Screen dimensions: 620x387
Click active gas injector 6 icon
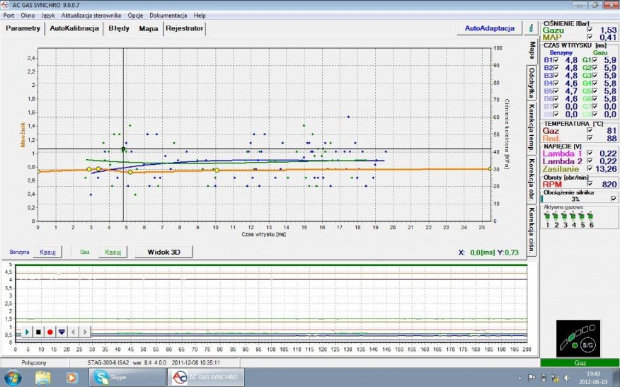590,216
